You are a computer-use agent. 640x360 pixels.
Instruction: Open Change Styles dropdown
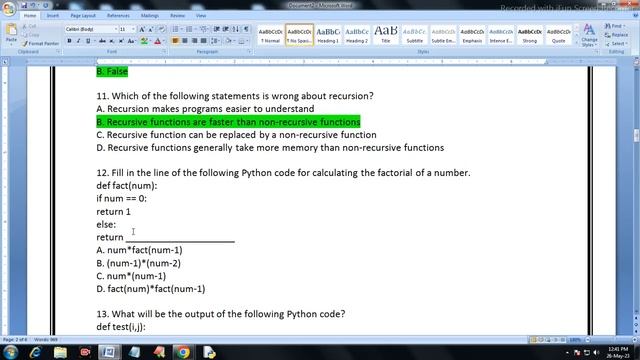(x=589, y=35)
